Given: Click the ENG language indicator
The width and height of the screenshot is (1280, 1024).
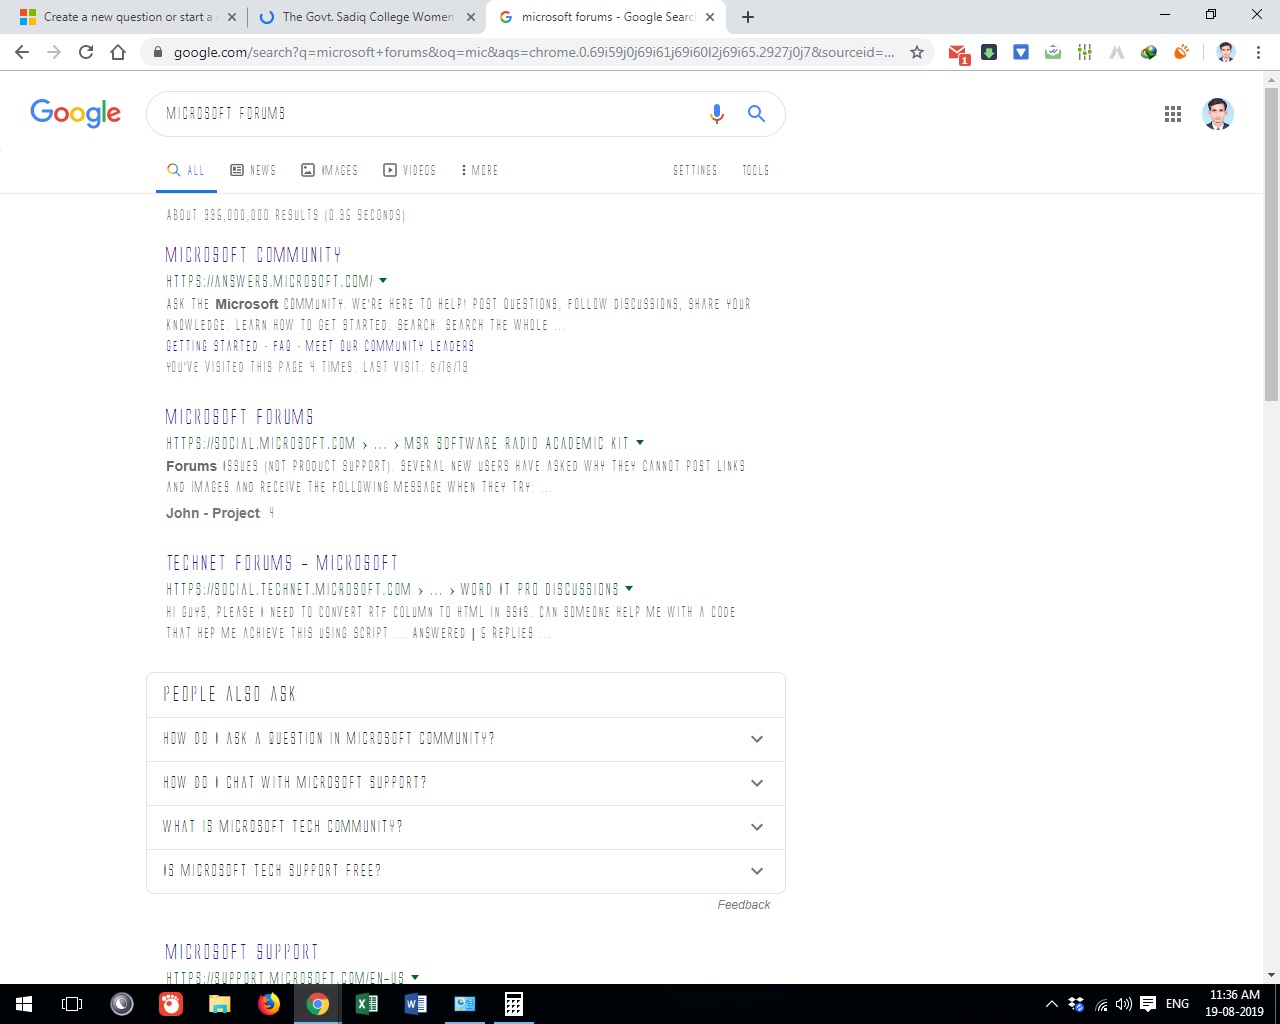Looking at the screenshot, I should coord(1178,1004).
